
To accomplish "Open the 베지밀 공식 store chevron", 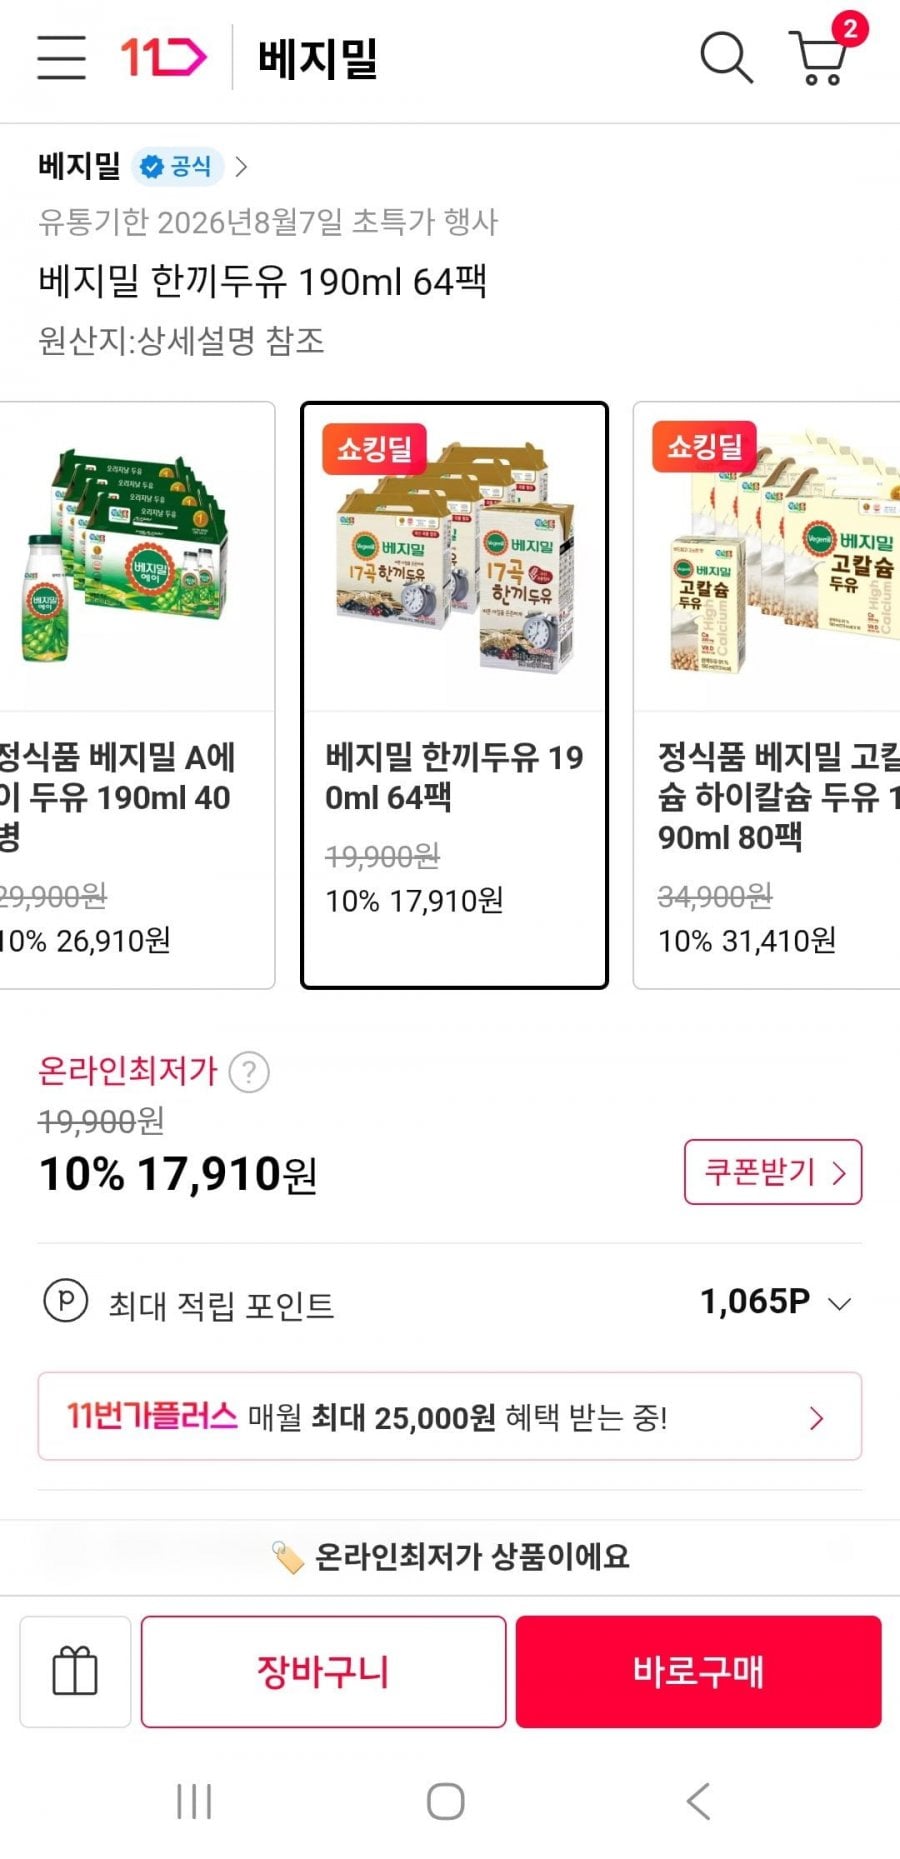I will pyautogui.click(x=241, y=166).
